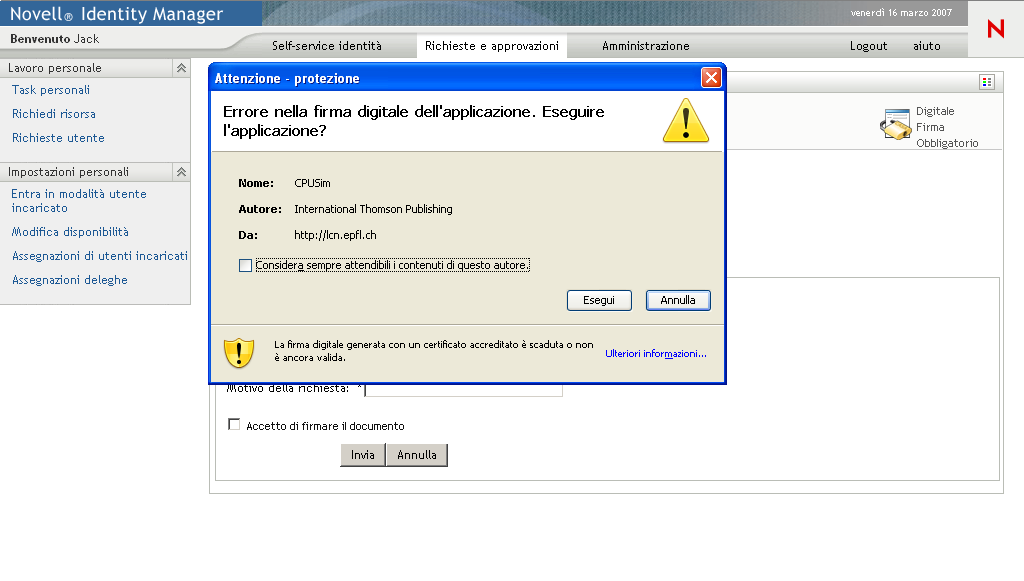Viewport: 1024px width, 581px height.
Task: Click 'Digitale Firma Obbligatorio' label
Action: tap(946, 127)
